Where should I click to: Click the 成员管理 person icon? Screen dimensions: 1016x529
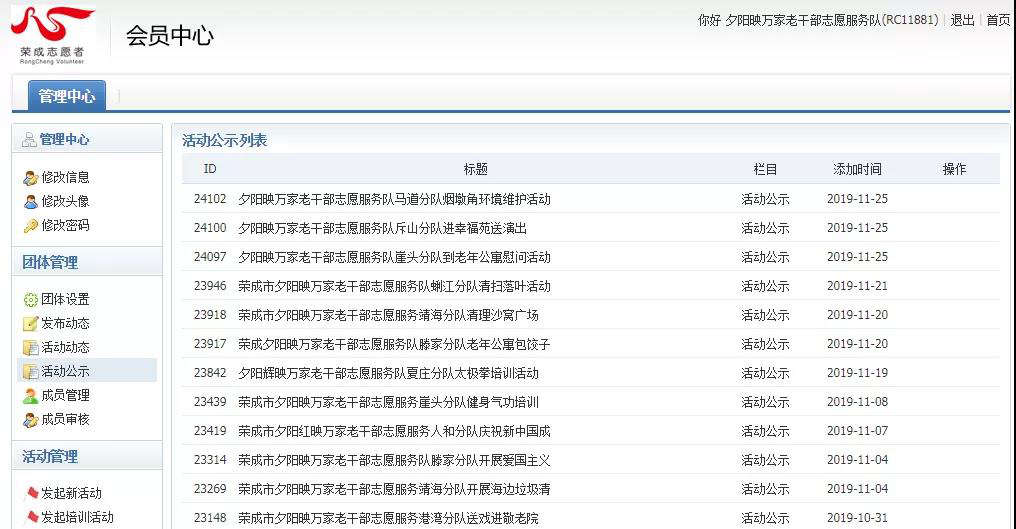(x=30, y=396)
